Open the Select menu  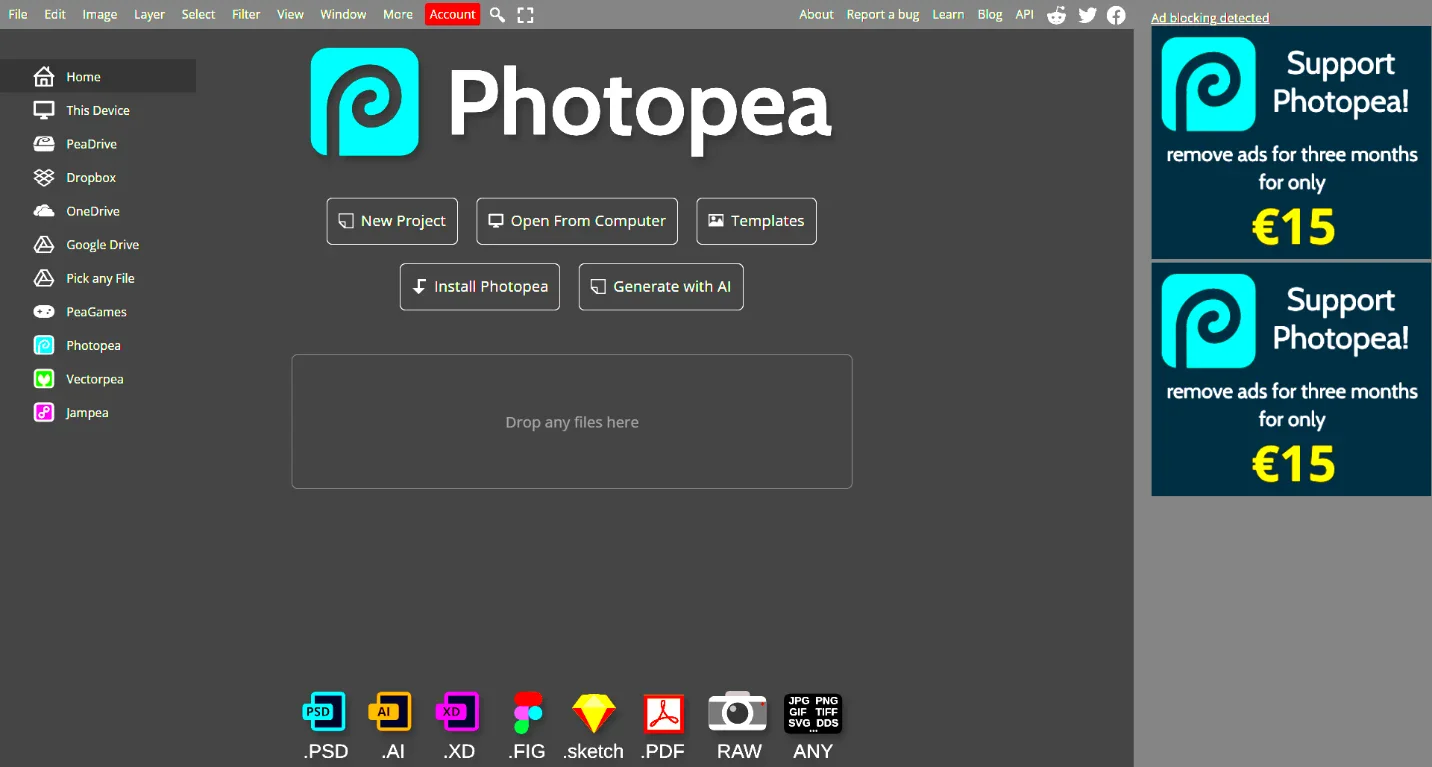[x=198, y=15]
